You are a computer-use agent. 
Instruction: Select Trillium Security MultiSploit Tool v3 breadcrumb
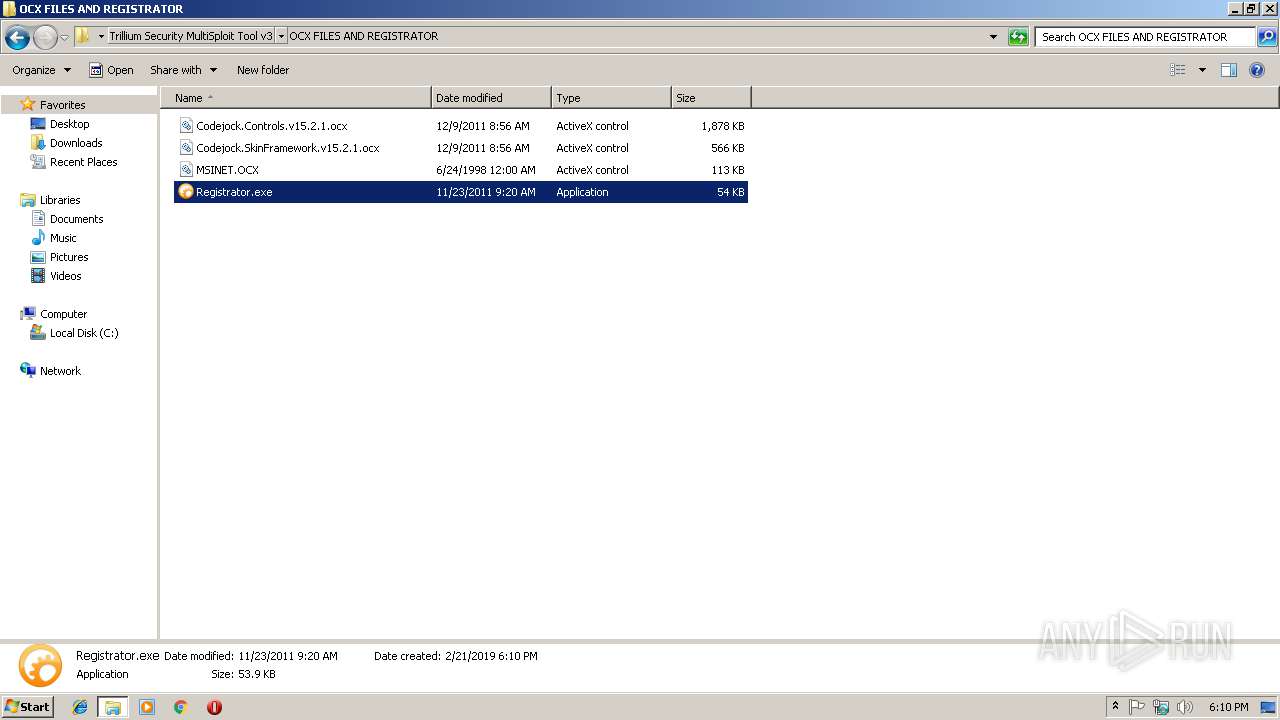click(x=191, y=36)
